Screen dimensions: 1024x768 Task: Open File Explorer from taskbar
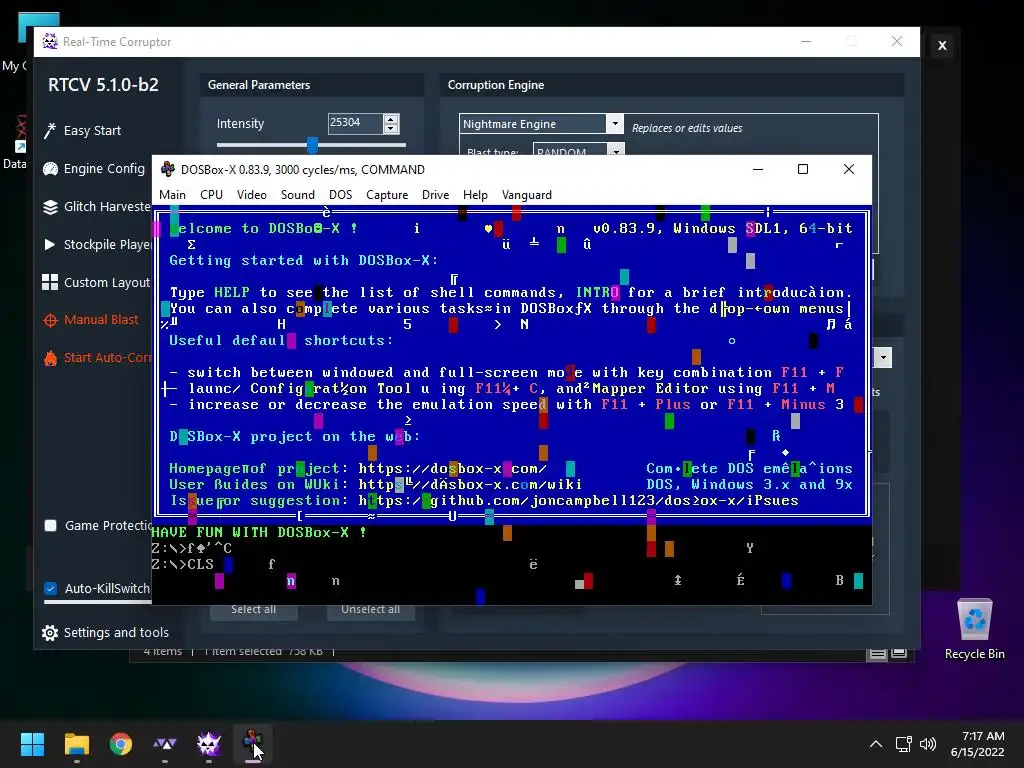tap(76, 743)
